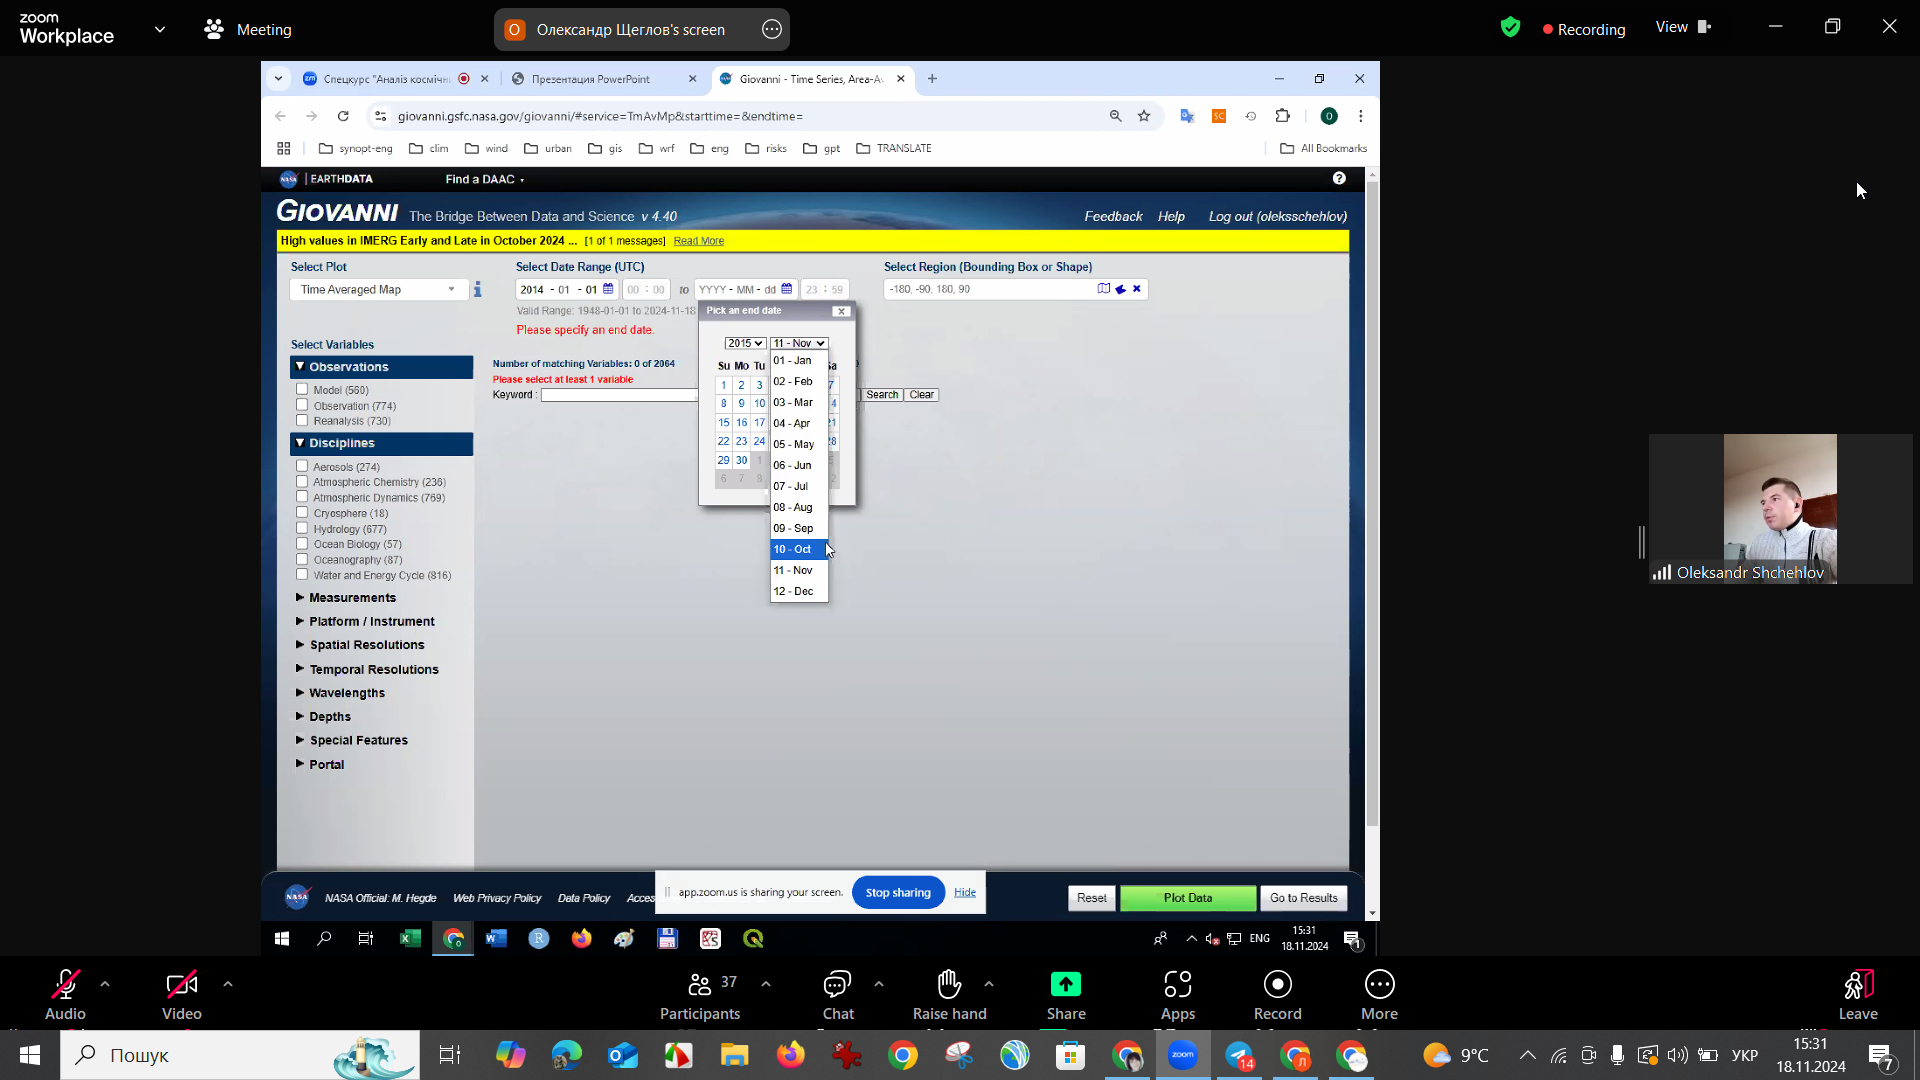Click the screen share options button

(x=771, y=30)
